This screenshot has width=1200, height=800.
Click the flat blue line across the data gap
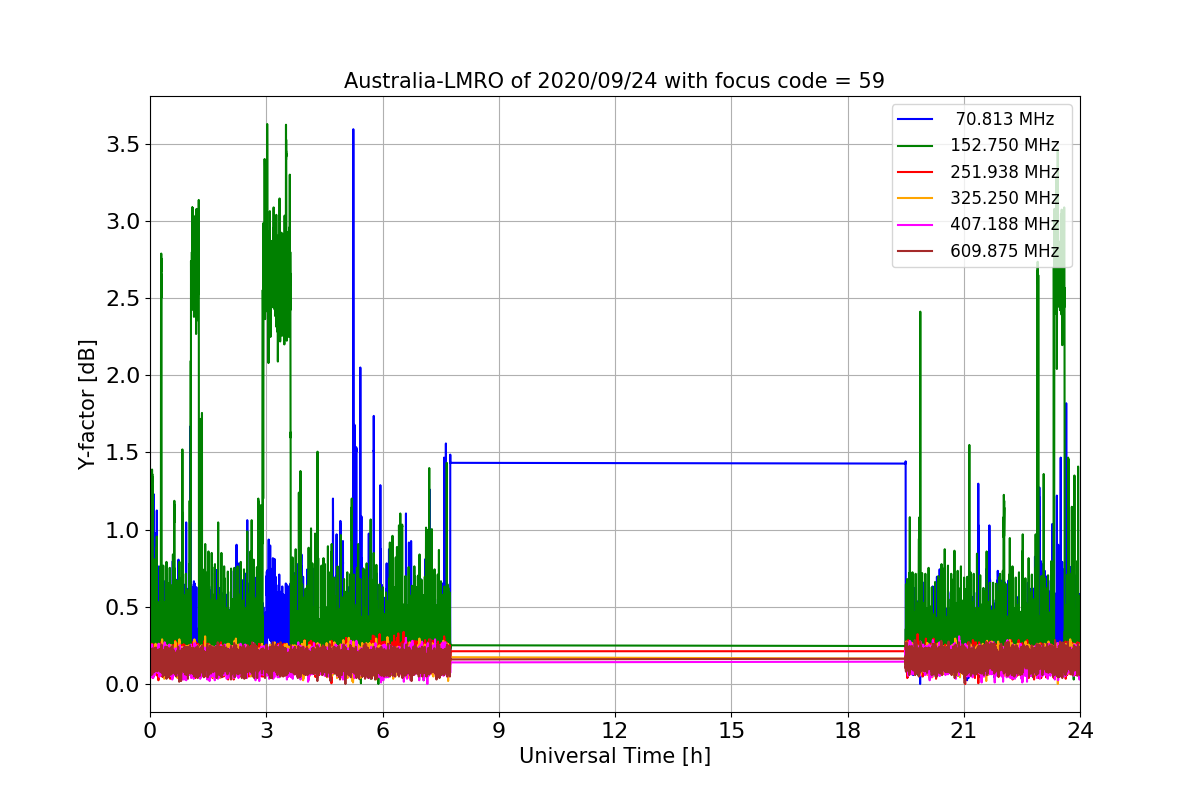pyautogui.click(x=678, y=463)
